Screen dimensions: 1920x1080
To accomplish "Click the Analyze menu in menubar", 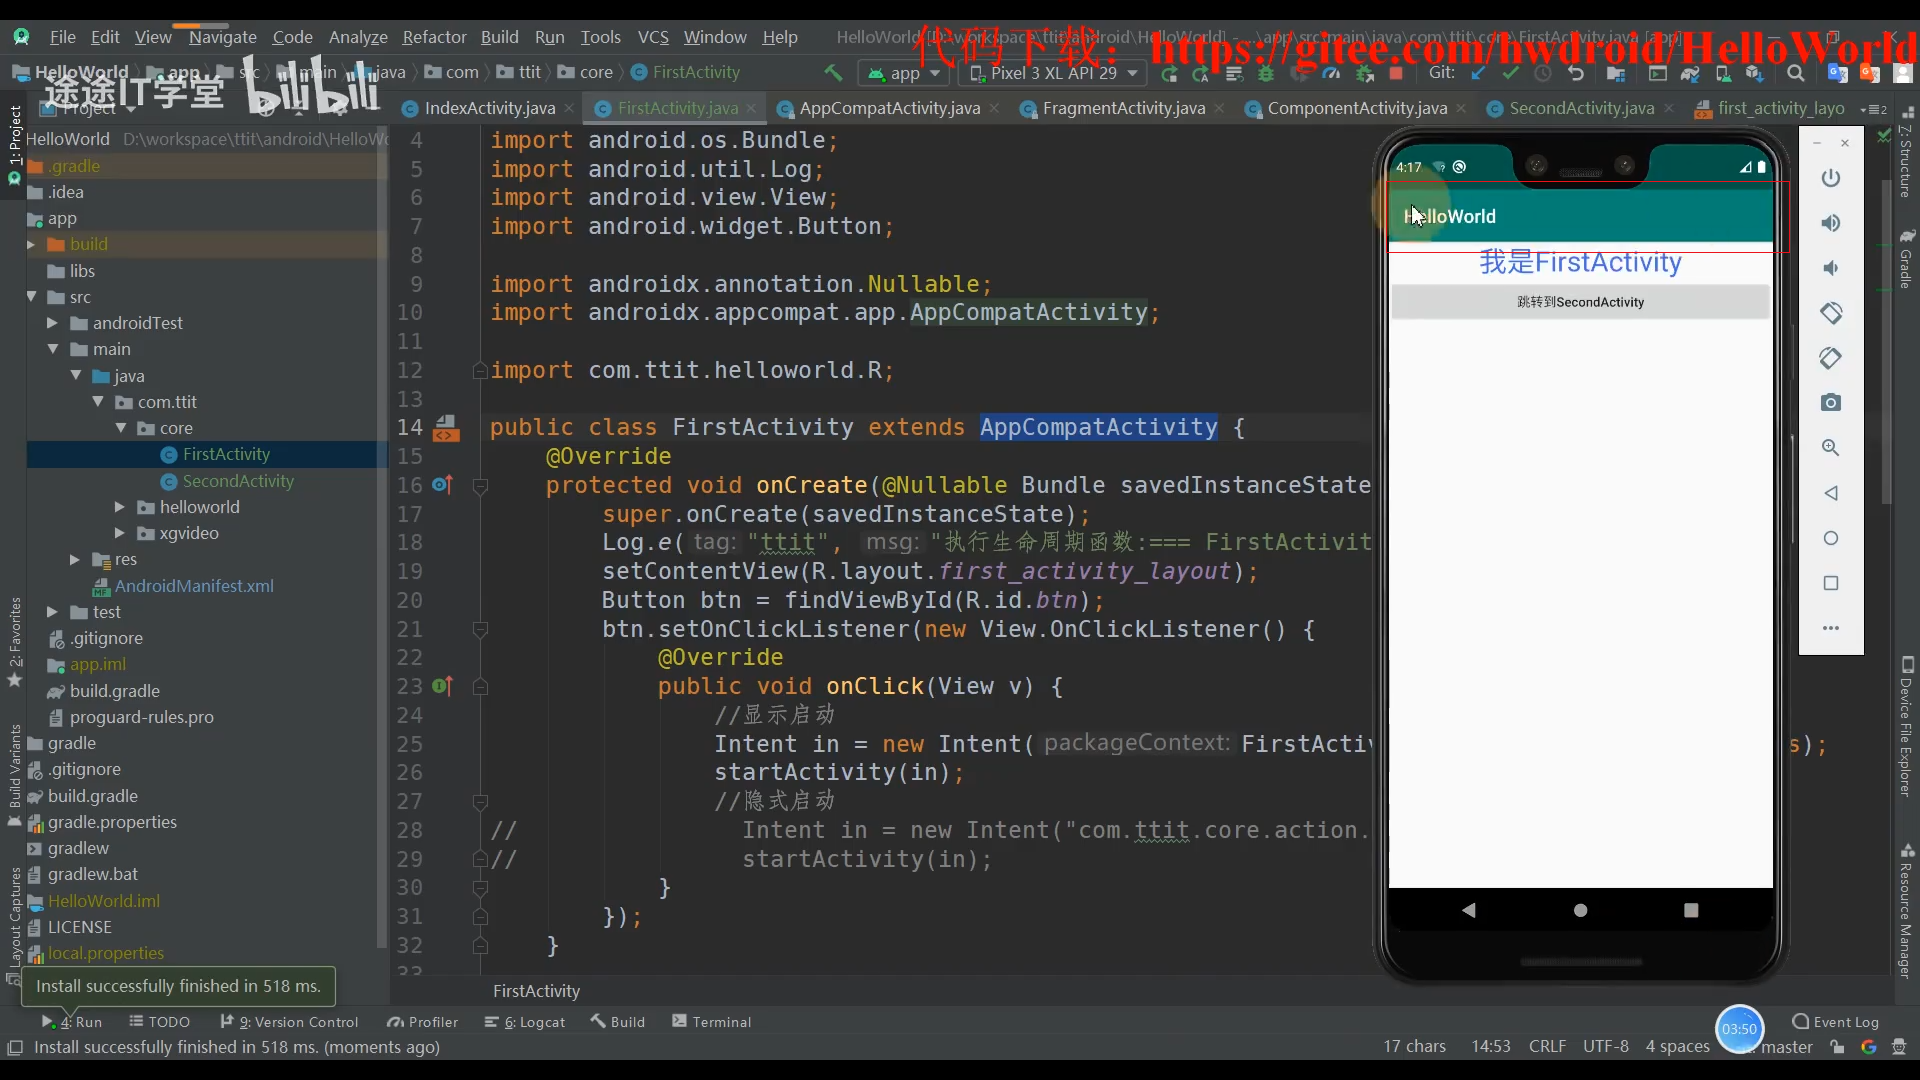I will [x=356, y=36].
